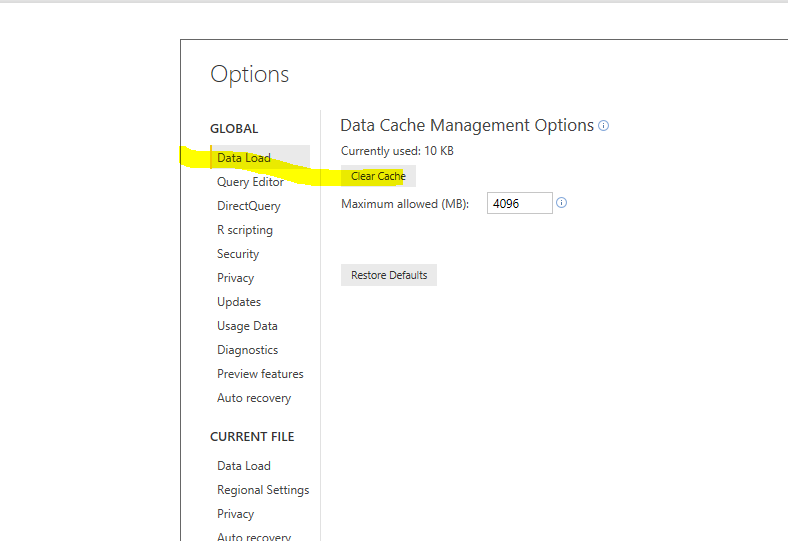Click the 'Maximum allowed (MB):' label

405,204
